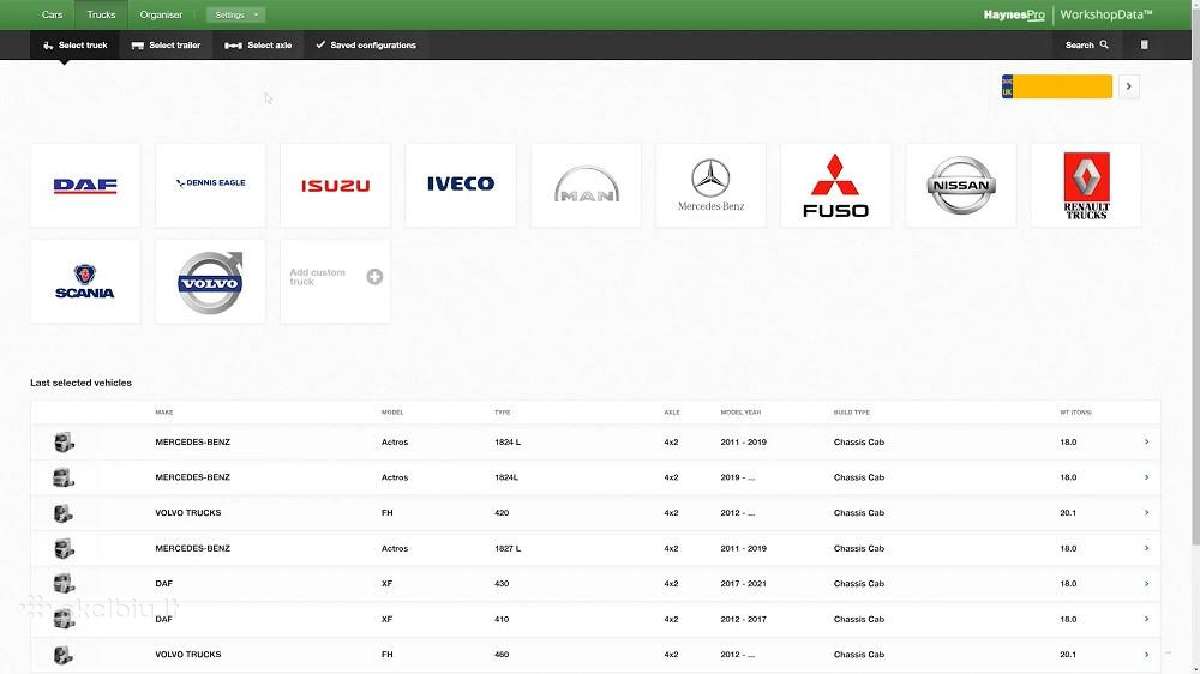Click type cell "420" in Volvo row

pos(501,513)
